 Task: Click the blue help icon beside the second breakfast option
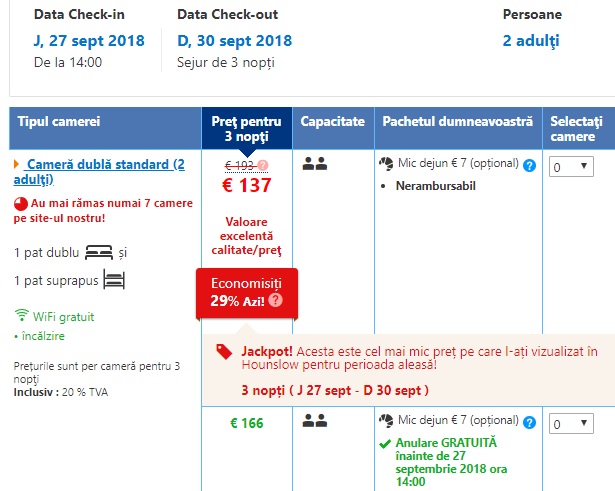pos(529,423)
